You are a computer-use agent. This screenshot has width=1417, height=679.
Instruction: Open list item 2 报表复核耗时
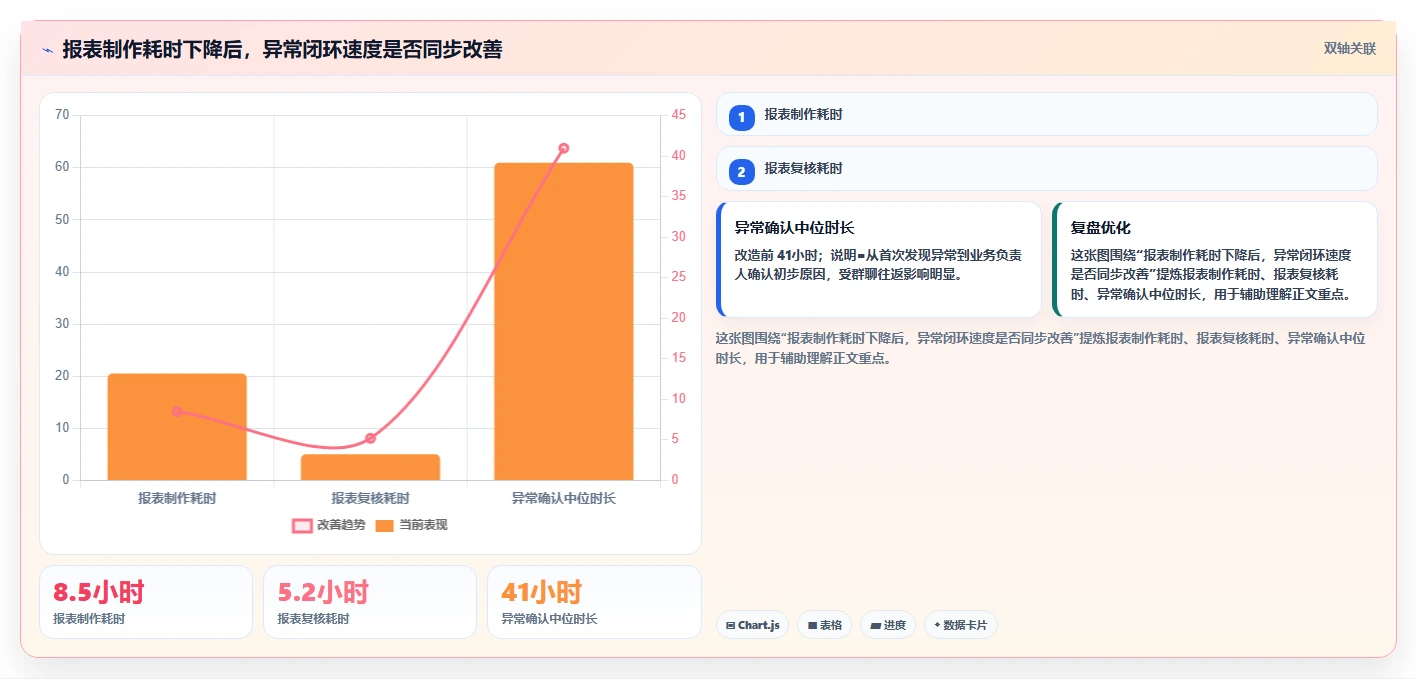(x=1047, y=168)
